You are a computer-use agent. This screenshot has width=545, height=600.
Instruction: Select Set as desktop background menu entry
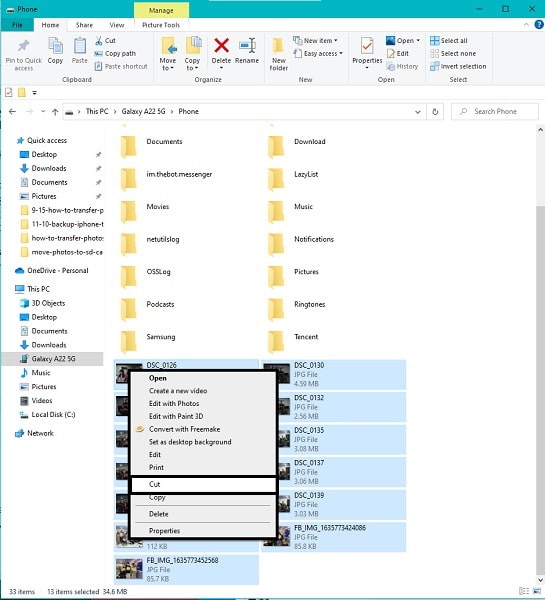pos(190,442)
